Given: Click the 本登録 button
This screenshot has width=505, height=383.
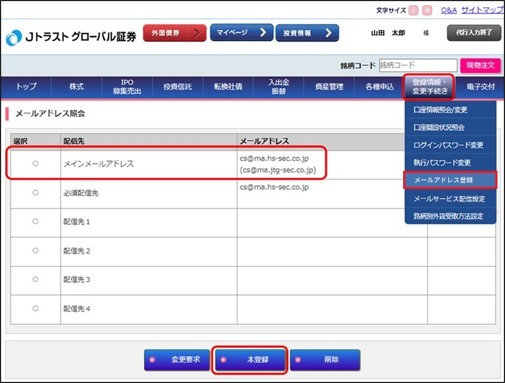Looking at the screenshot, I should (x=250, y=360).
